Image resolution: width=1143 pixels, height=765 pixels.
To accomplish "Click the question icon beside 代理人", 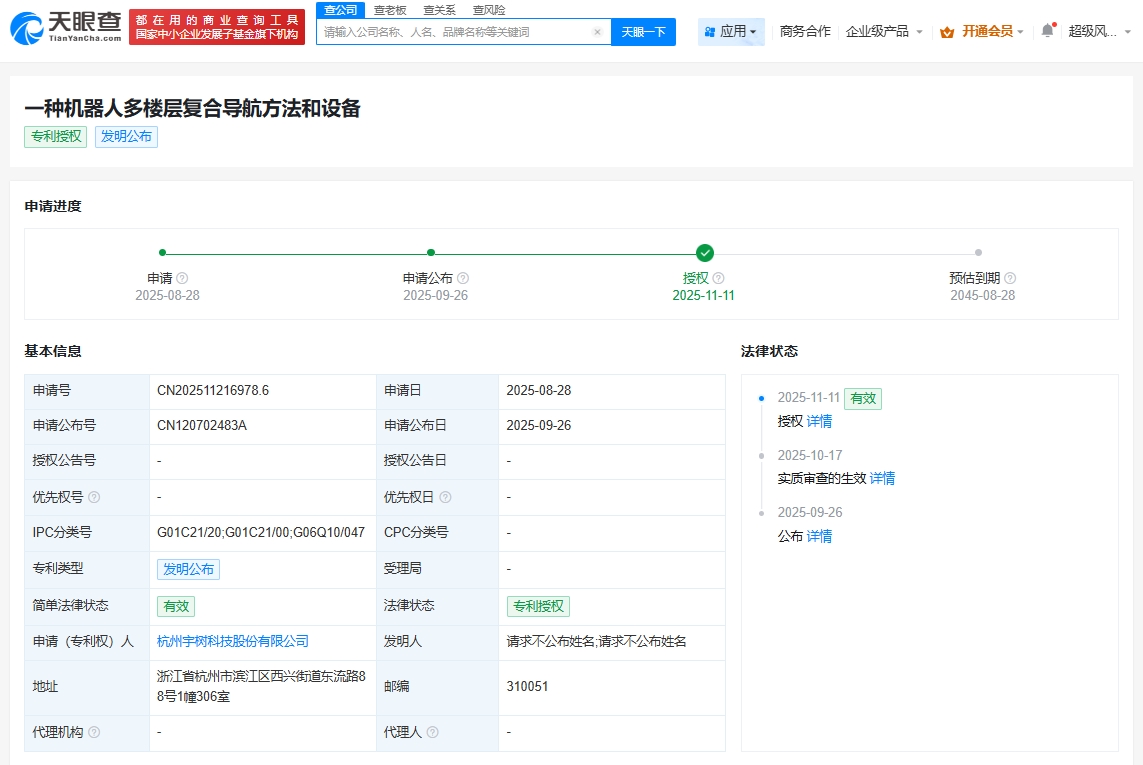I will [434, 732].
